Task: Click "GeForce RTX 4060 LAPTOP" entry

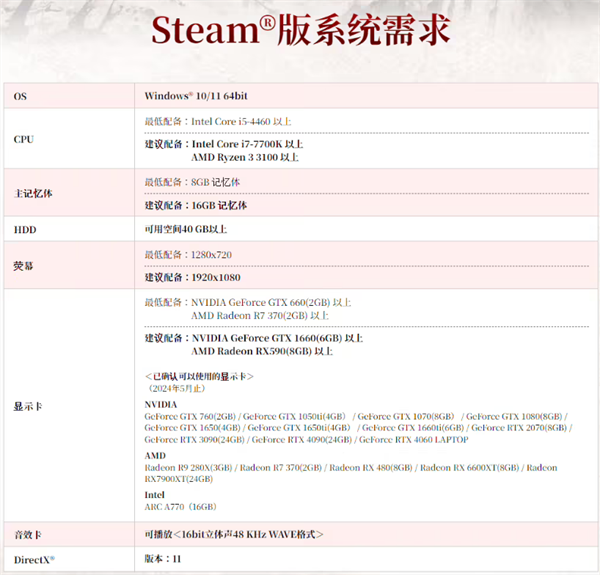Action: pyautogui.click(x=414, y=440)
